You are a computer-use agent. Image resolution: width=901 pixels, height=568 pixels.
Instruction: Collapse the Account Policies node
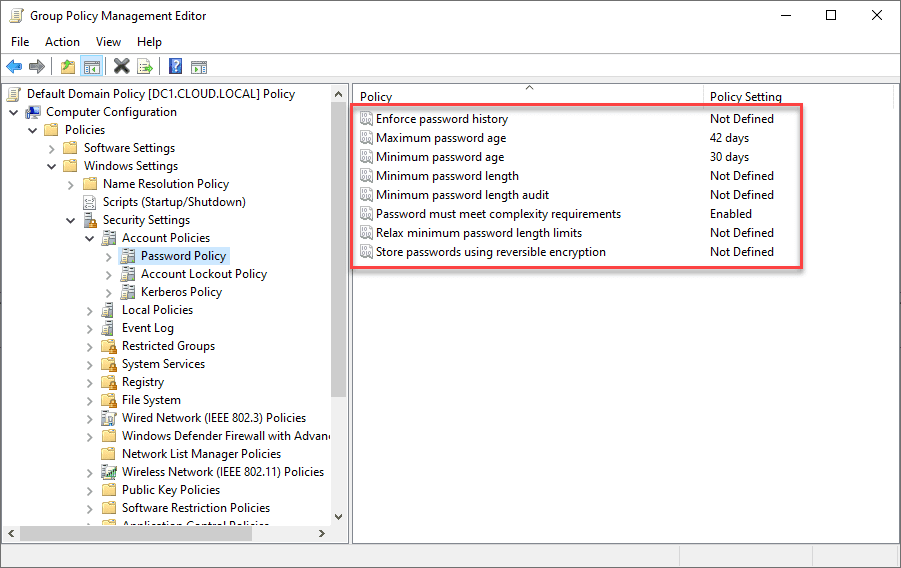click(90, 239)
